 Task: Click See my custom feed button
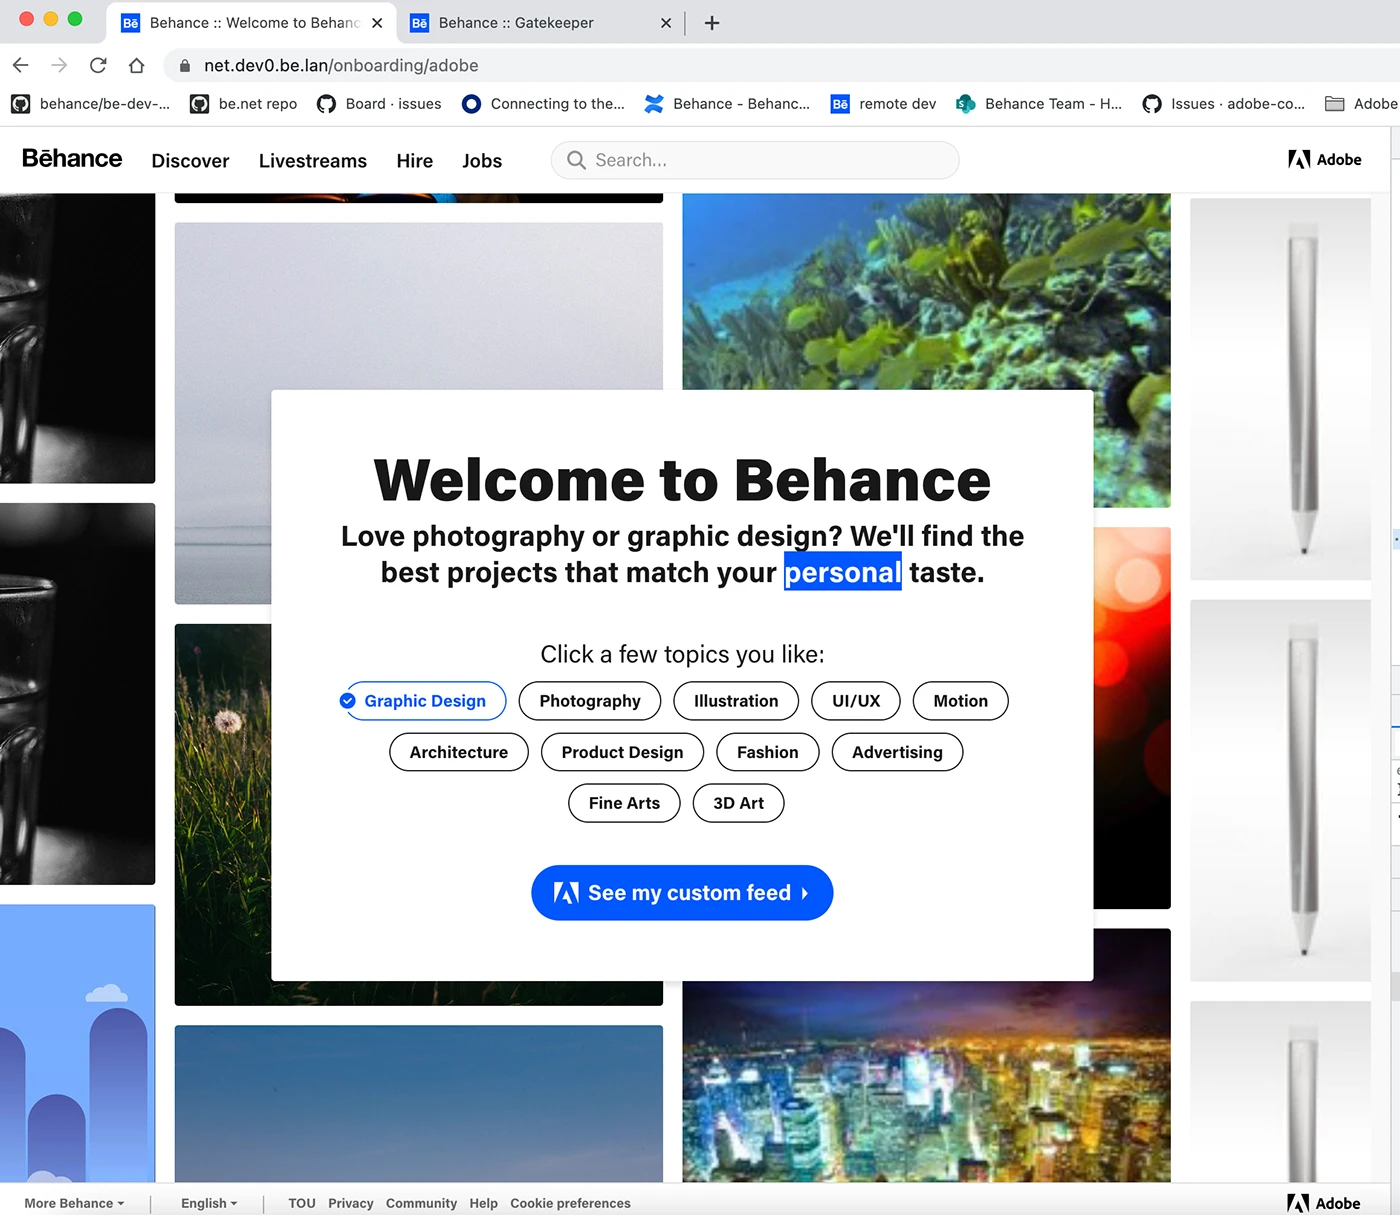pyautogui.click(x=682, y=893)
